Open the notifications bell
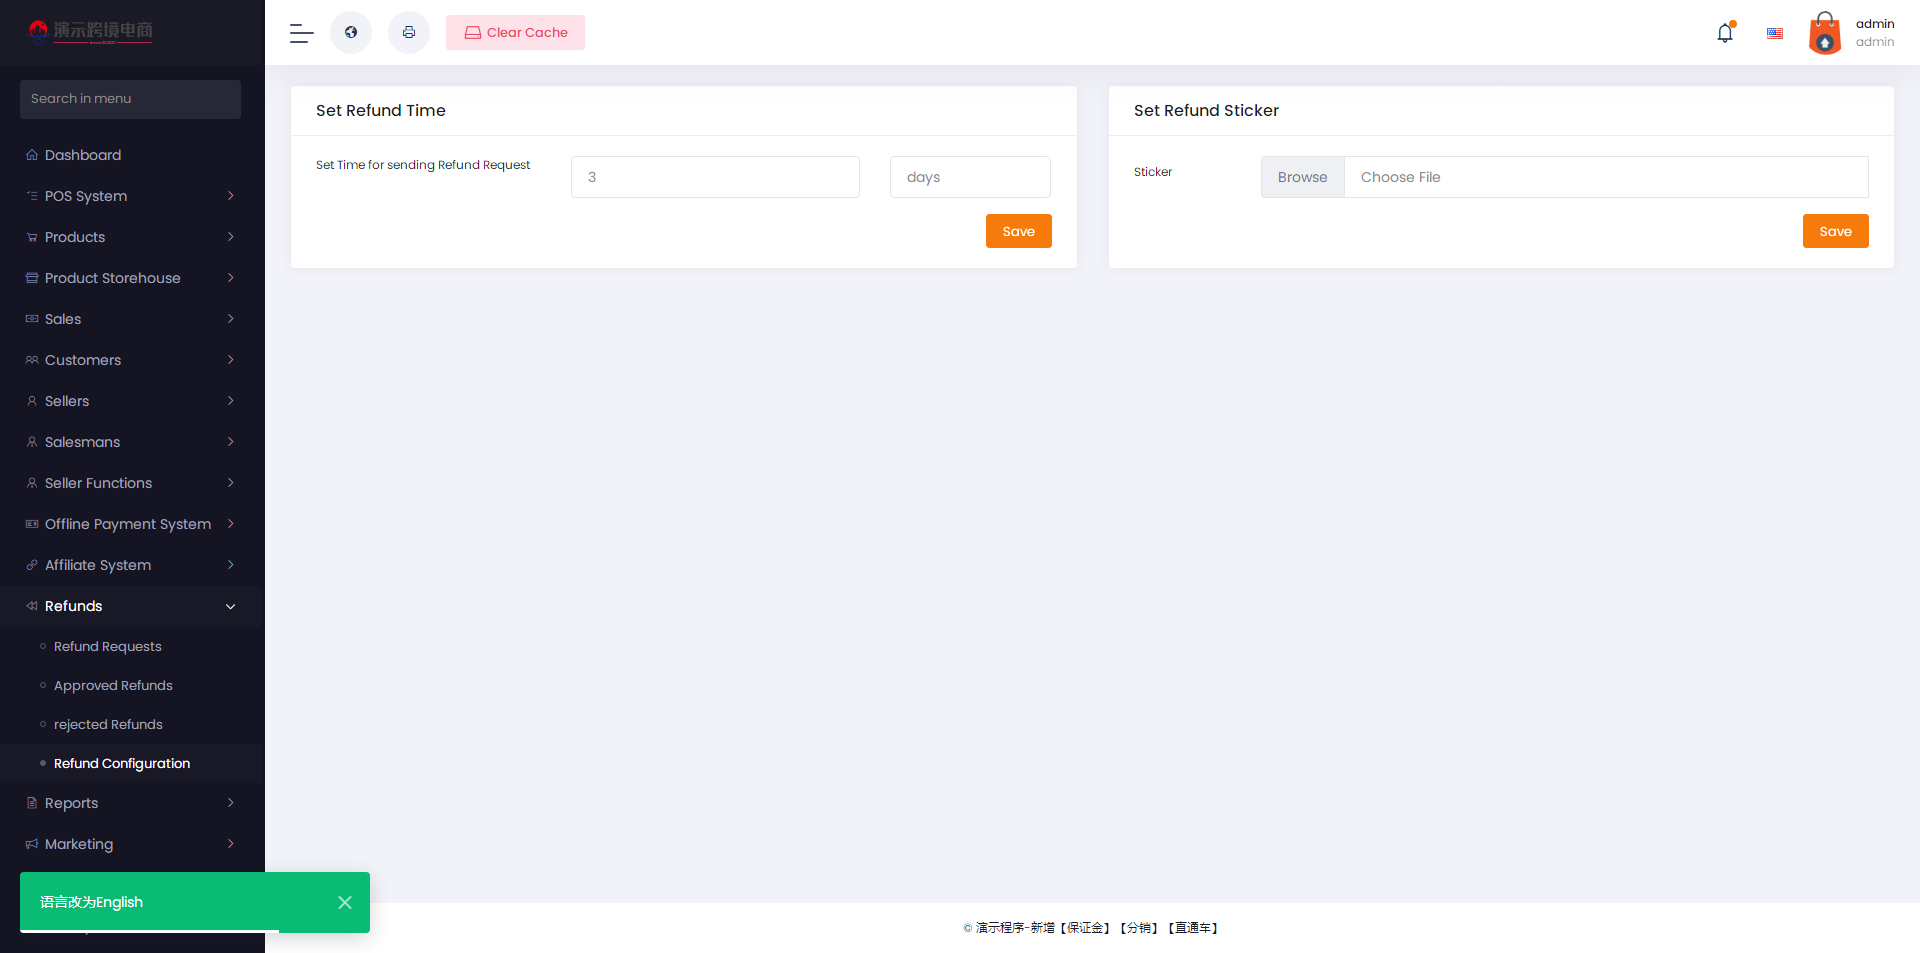Image resolution: width=1920 pixels, height=953 pixels. (1725, 33)
